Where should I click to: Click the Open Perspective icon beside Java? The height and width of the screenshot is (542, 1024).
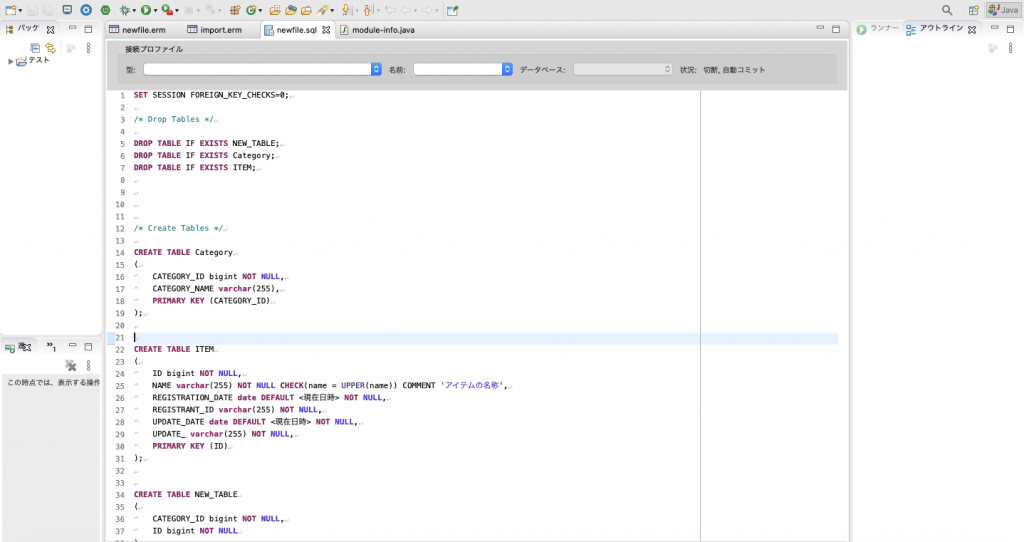pyautogui.click(x=973, y=10)
